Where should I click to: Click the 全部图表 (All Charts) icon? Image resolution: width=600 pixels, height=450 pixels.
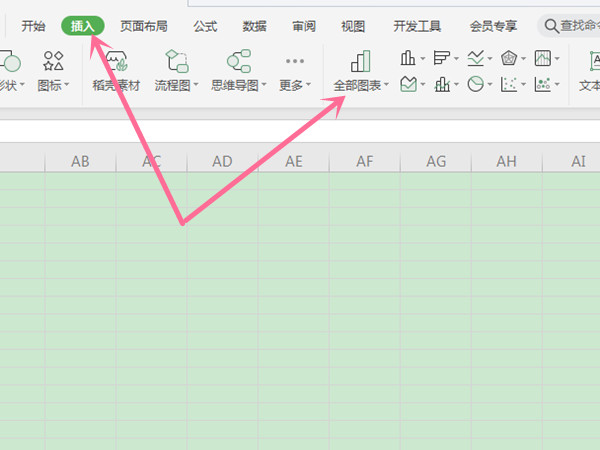pos(360,62)
